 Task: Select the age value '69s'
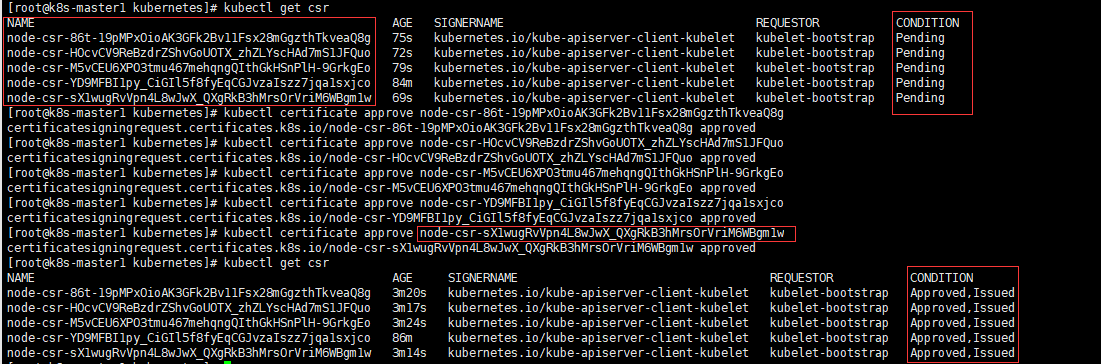[x=402, y=98]
